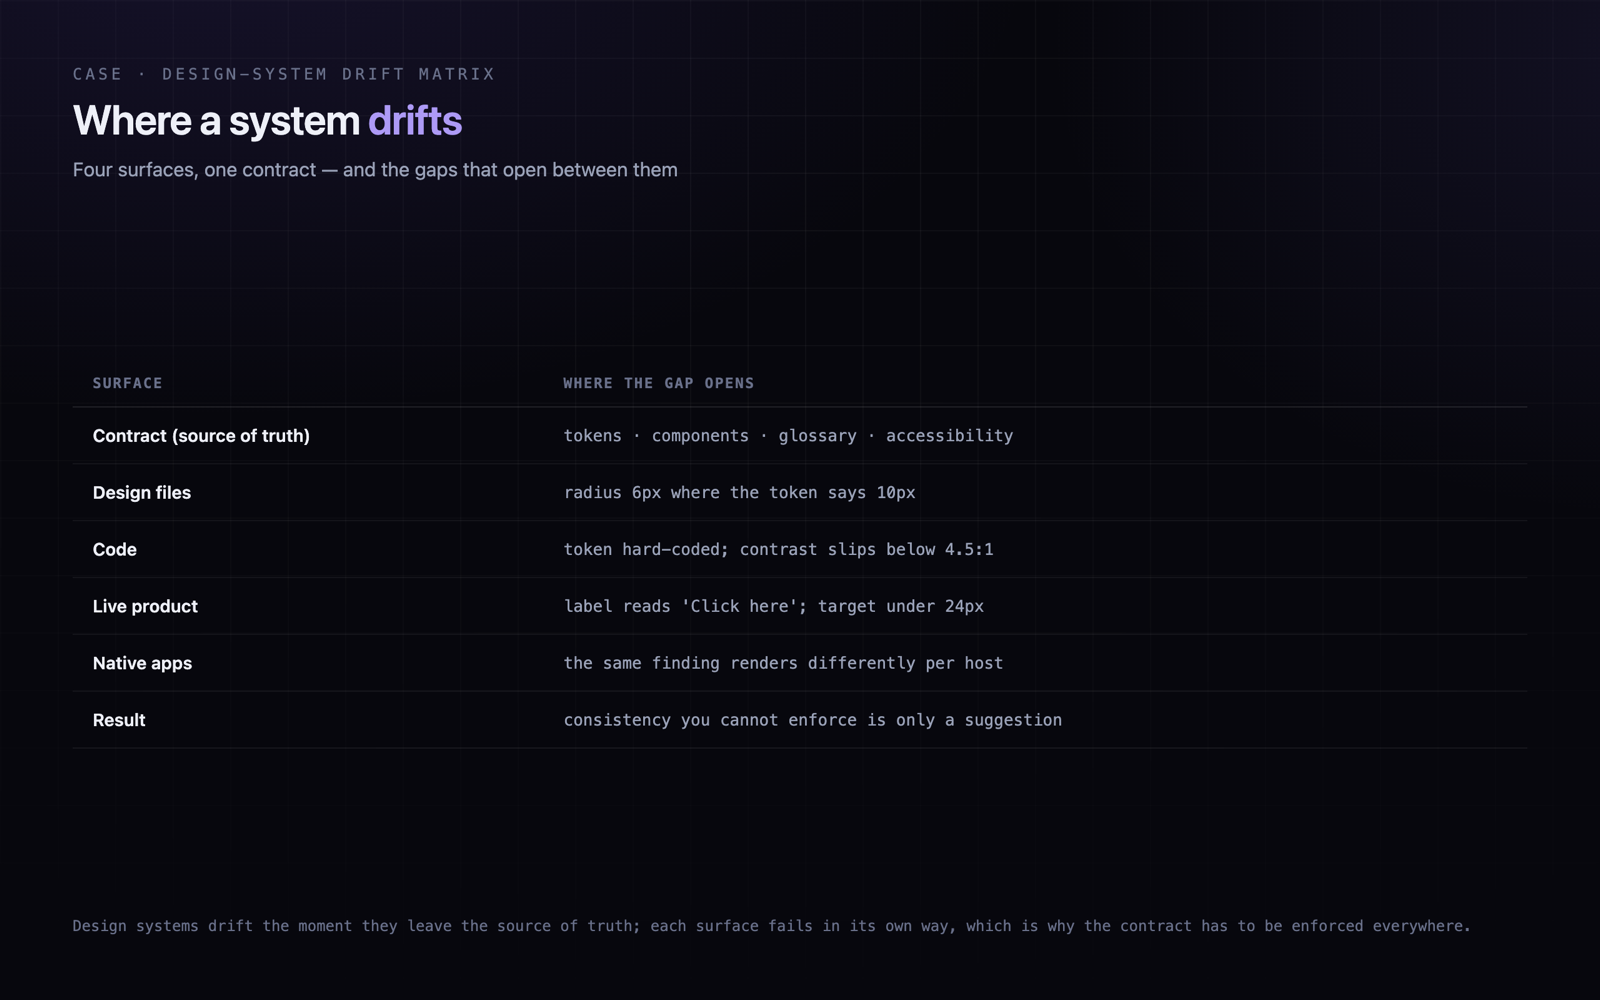Select the "label reads 'Click here'" cell
1600x1000 pixels.
773,607
